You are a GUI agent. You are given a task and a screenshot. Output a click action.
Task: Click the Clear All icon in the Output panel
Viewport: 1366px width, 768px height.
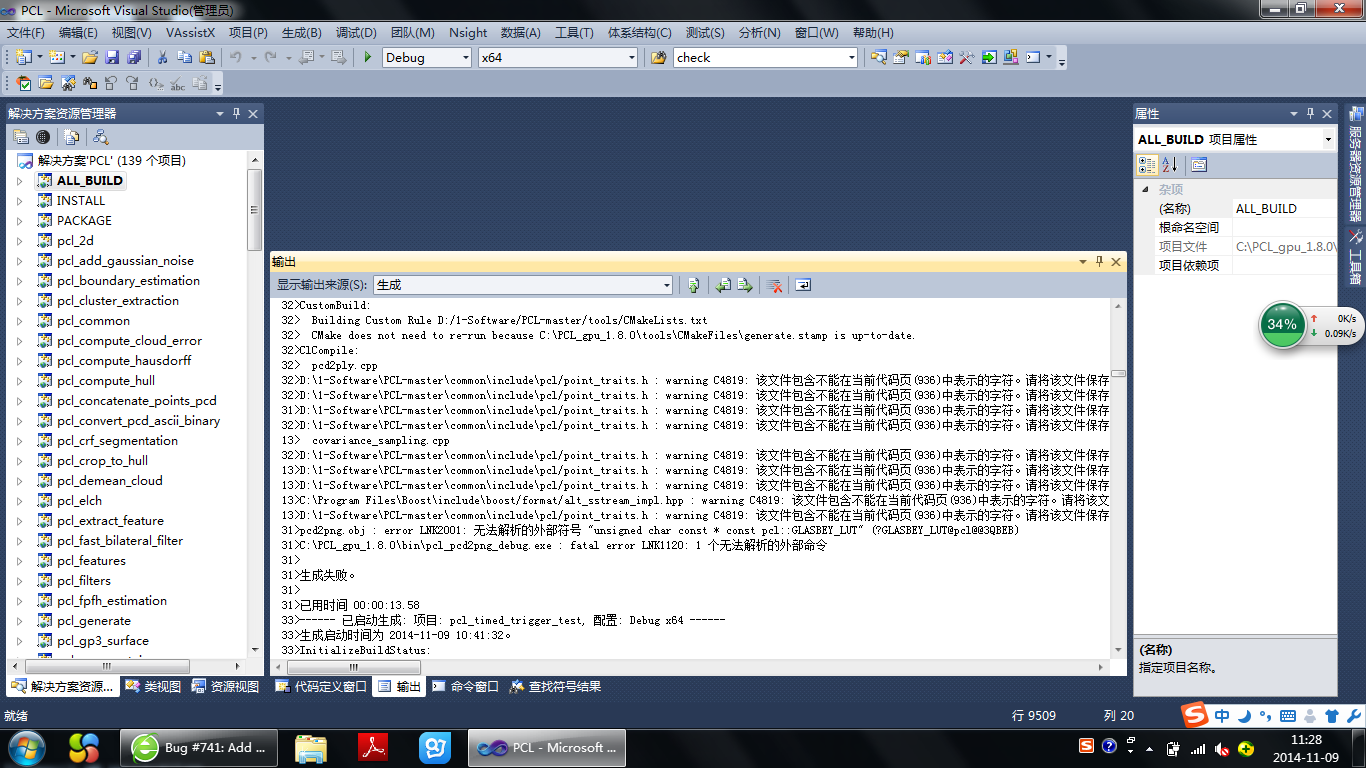pos(774,285)
